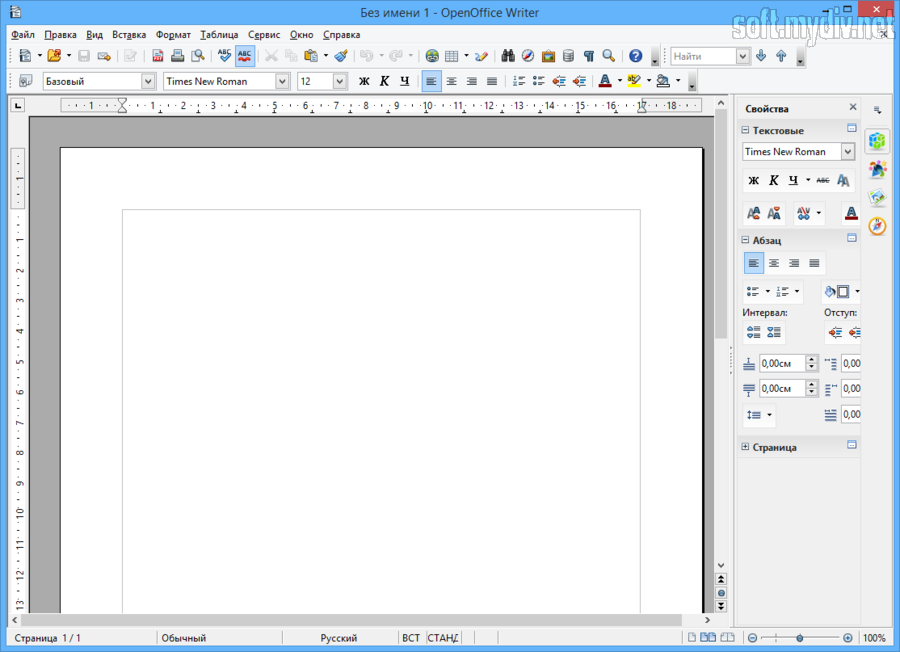Image resolution: width=900 pixels, height=652 pixels.
Task: Open the Вставка menu
Action: point(129,34)
